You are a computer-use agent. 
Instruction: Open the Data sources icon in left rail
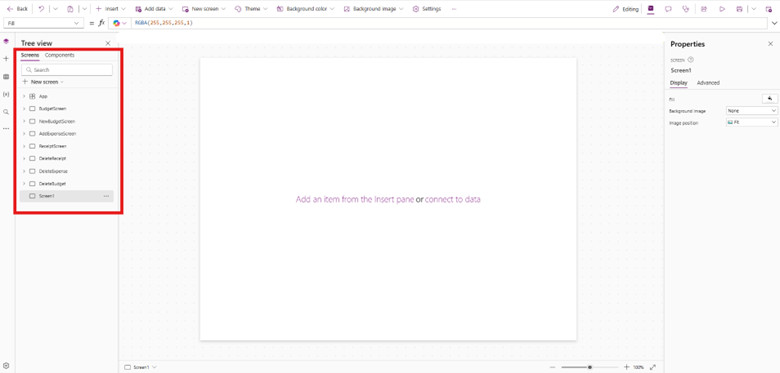click(x=6, y=77)
